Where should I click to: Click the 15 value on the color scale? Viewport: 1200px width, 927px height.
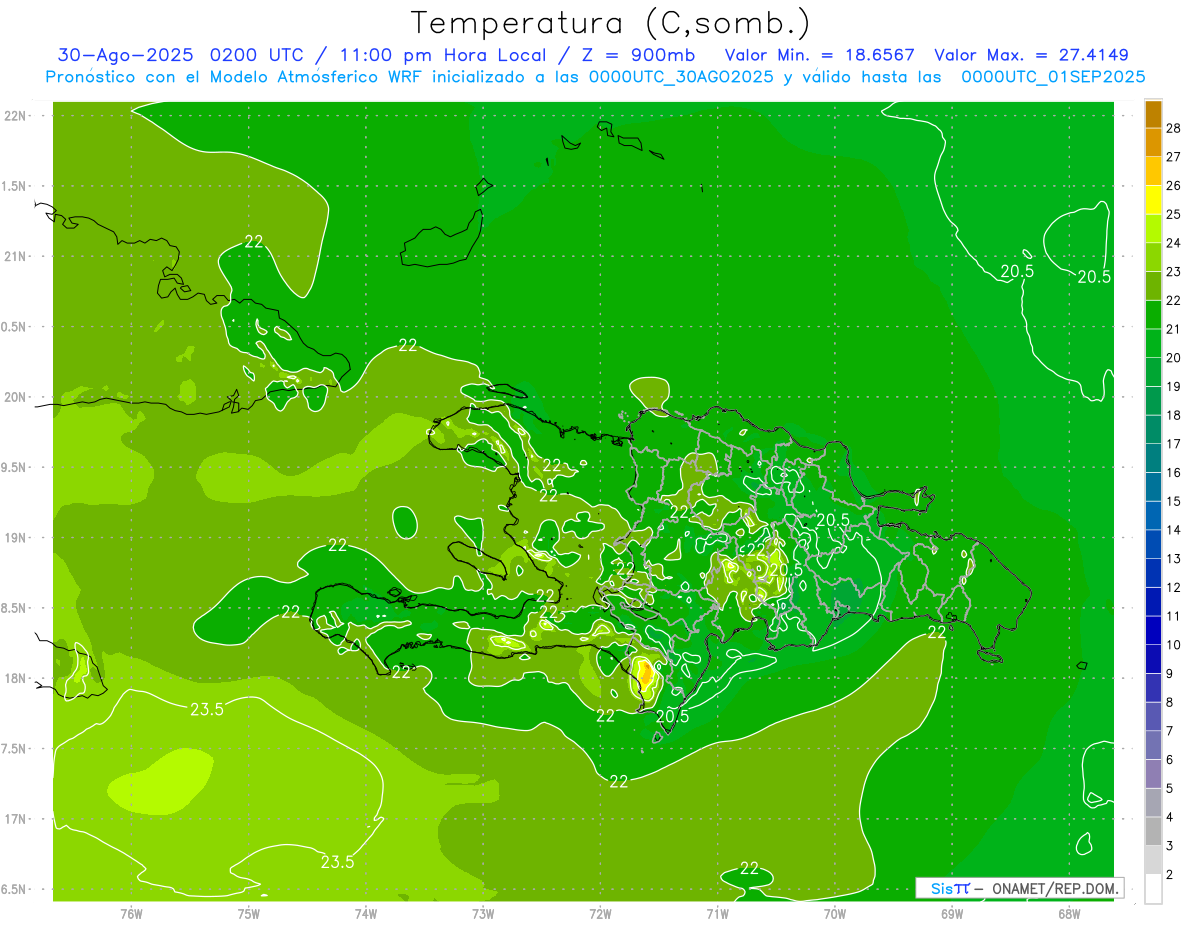tap(1174, 501)
